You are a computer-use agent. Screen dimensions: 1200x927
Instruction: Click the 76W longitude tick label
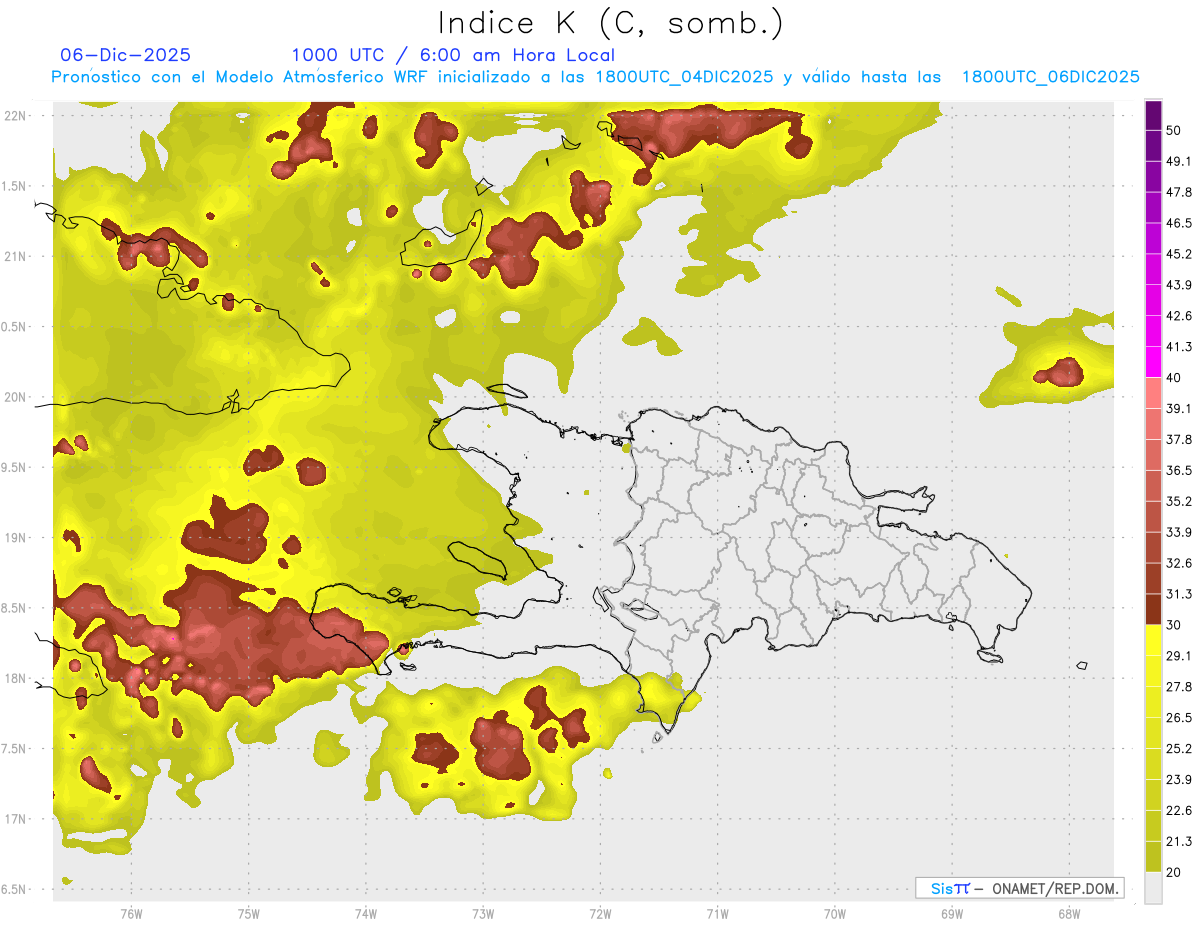(131, 913)
